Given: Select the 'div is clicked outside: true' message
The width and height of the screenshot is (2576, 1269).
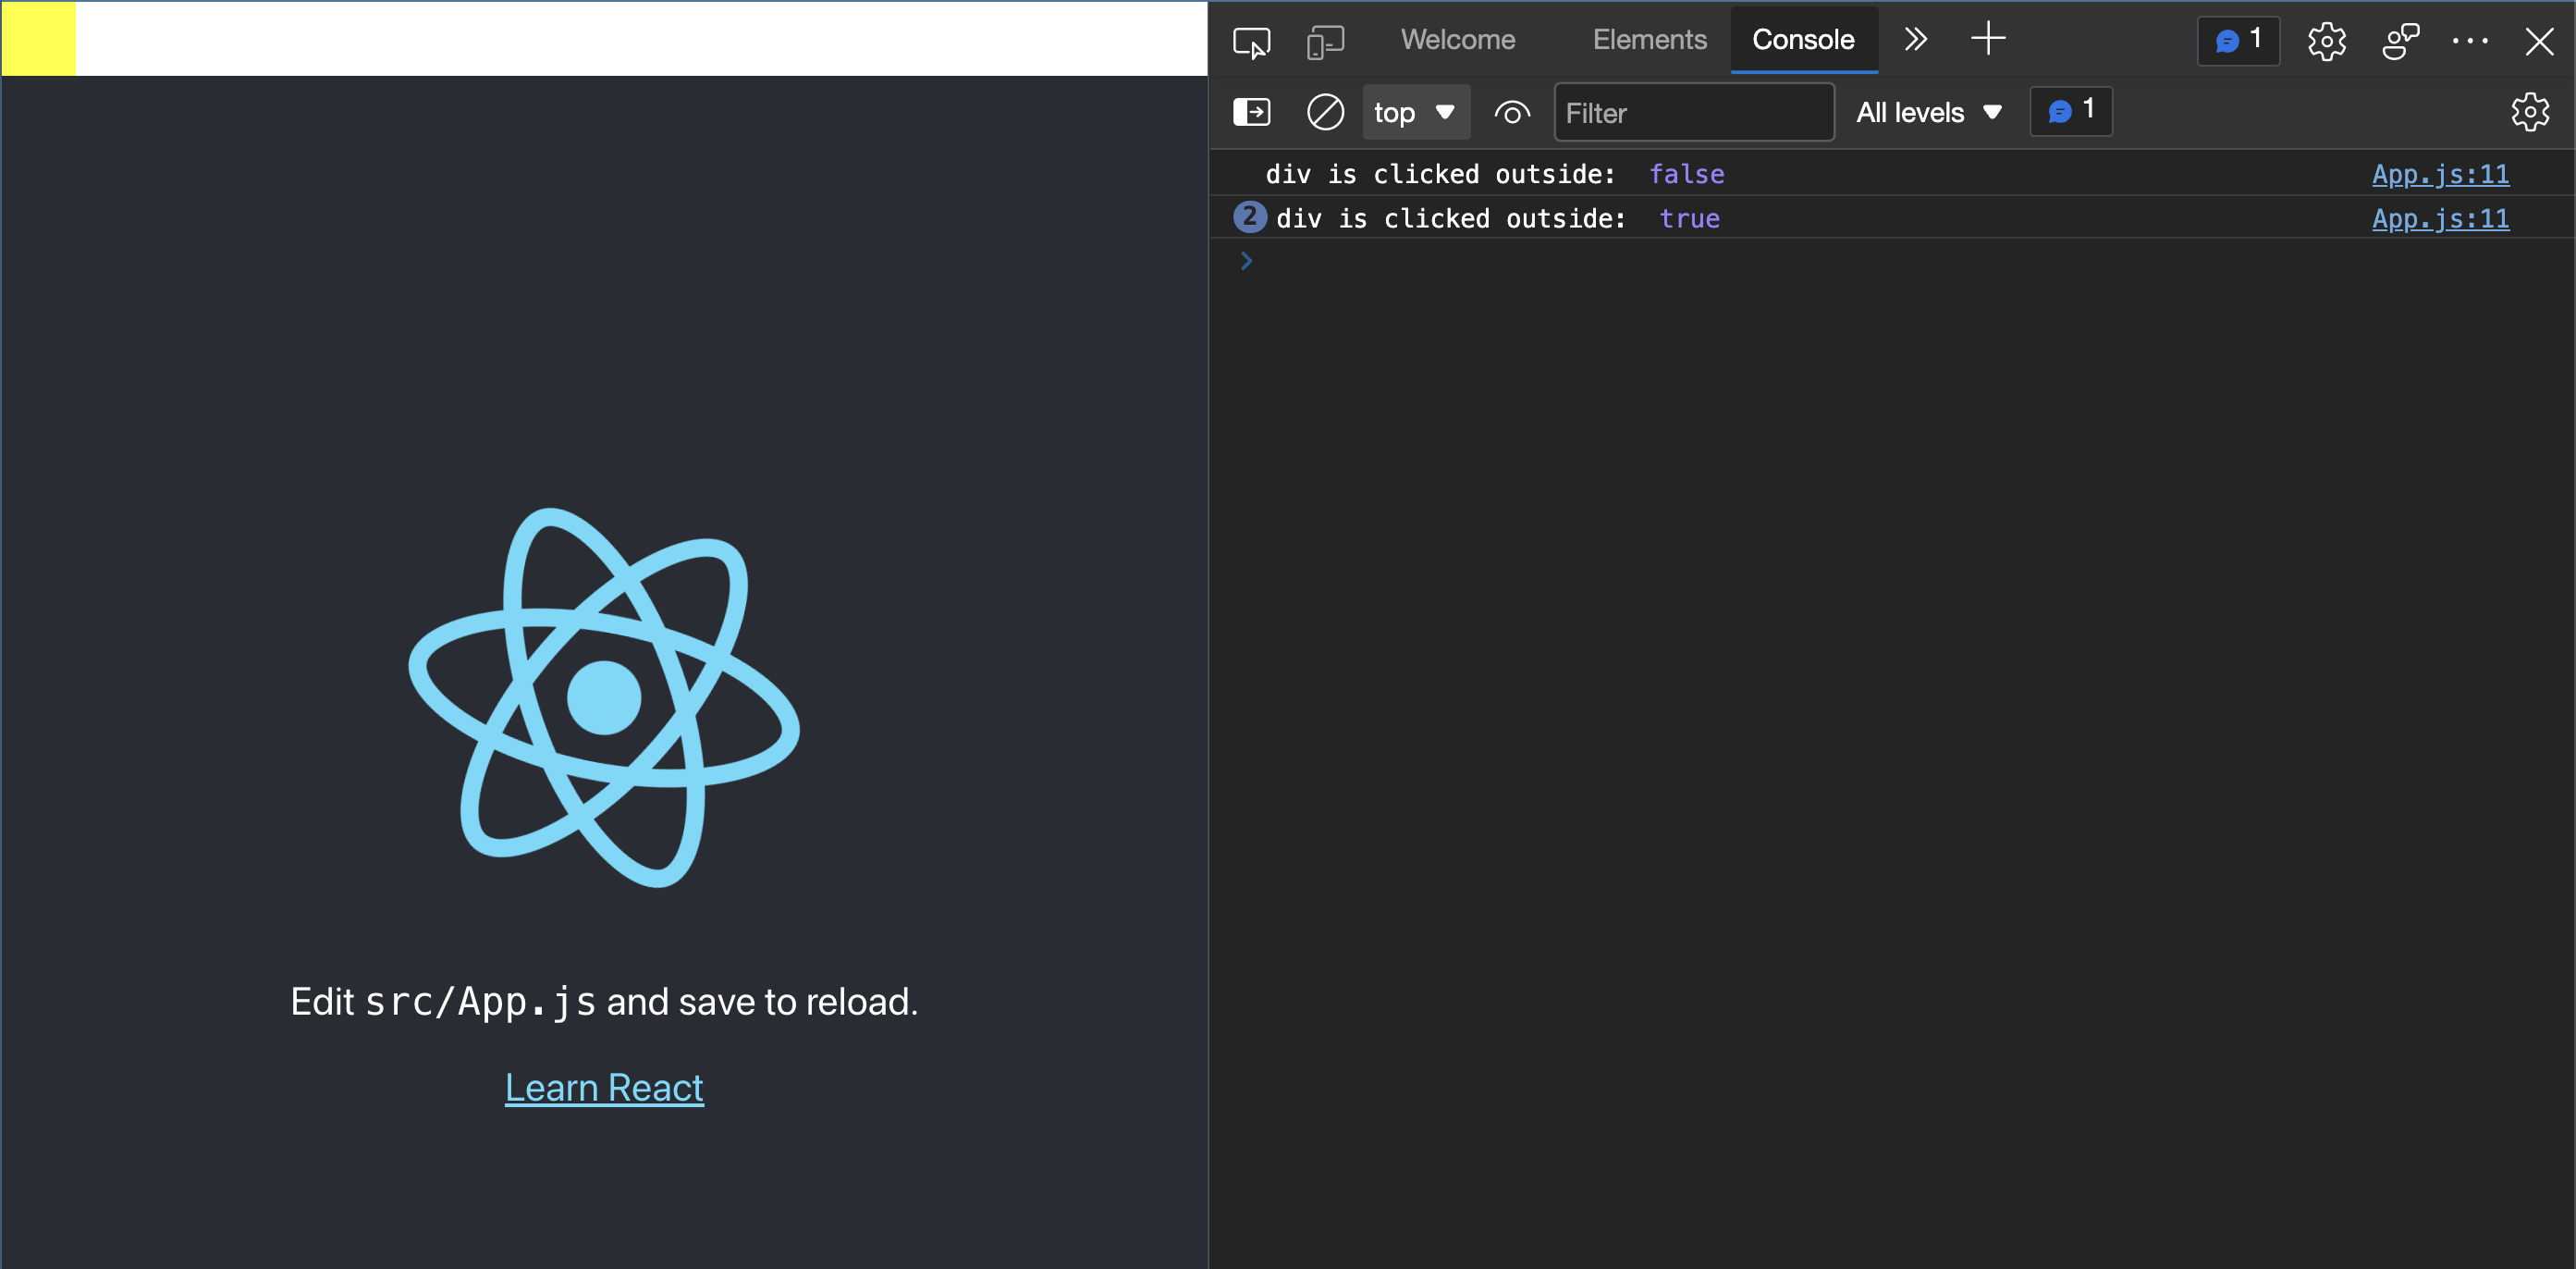Looking at the screenshot, I should pos(1497,218).
